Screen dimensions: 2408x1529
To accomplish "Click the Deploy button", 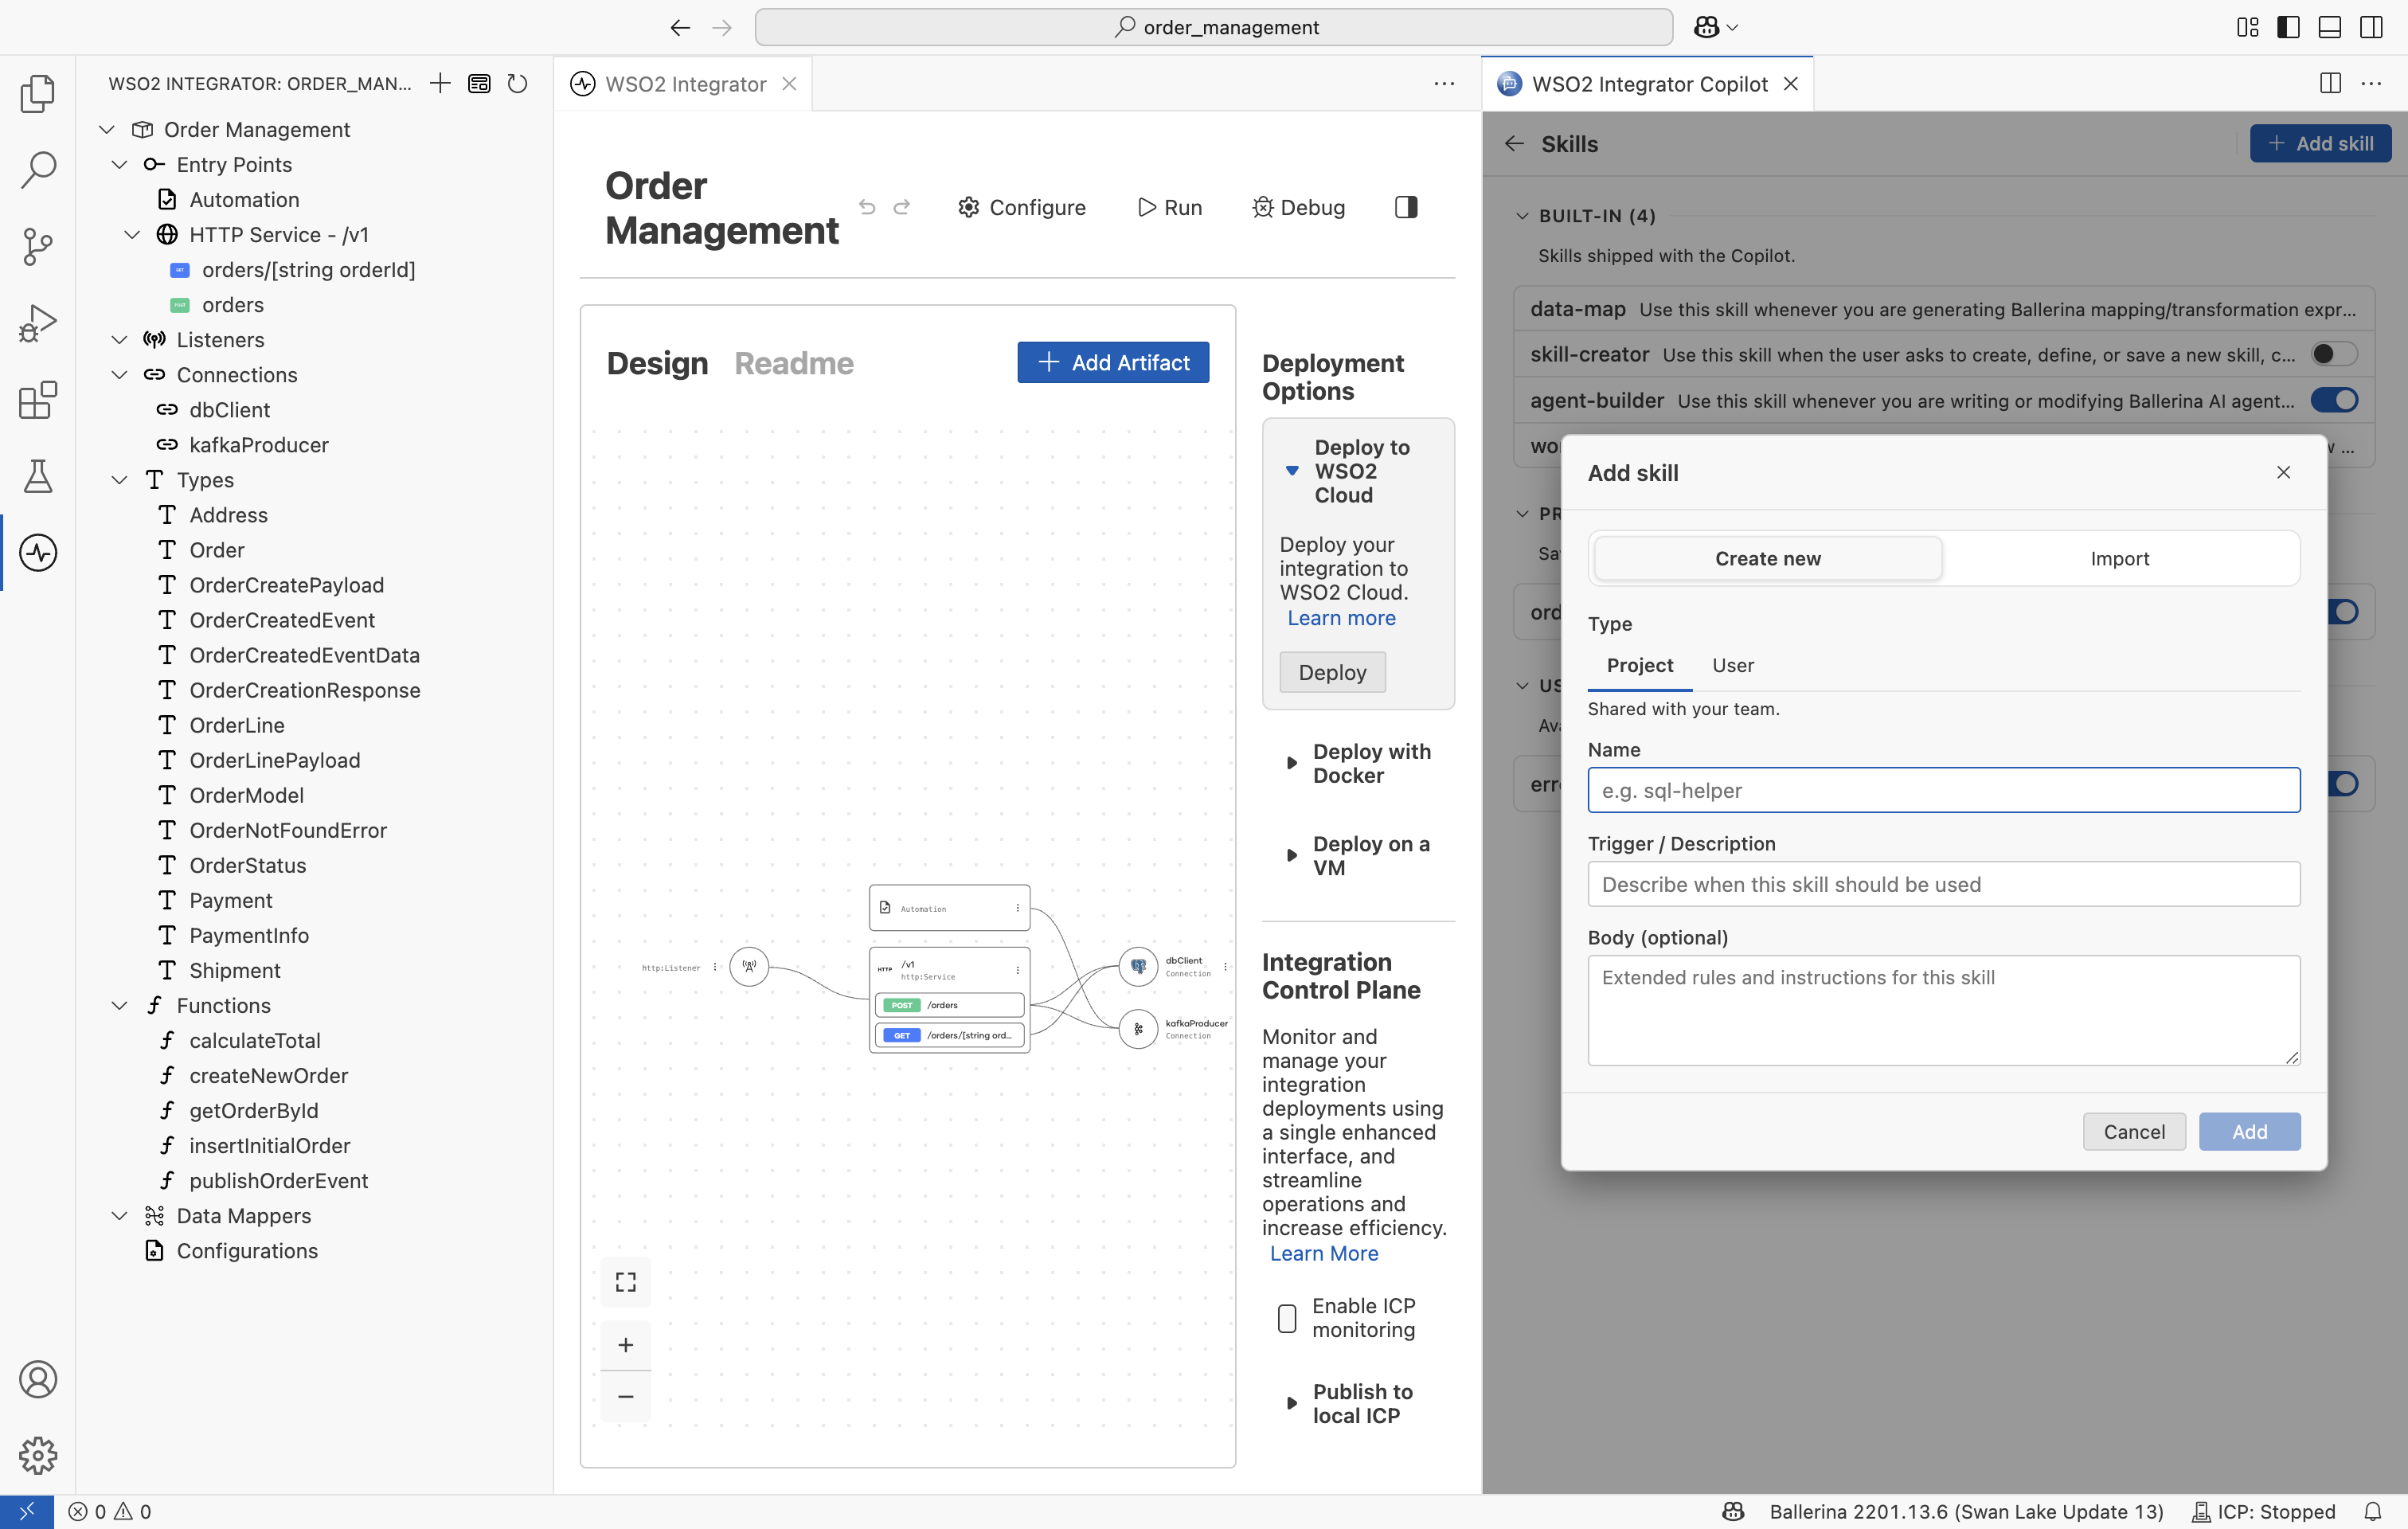I will 1332,672.
